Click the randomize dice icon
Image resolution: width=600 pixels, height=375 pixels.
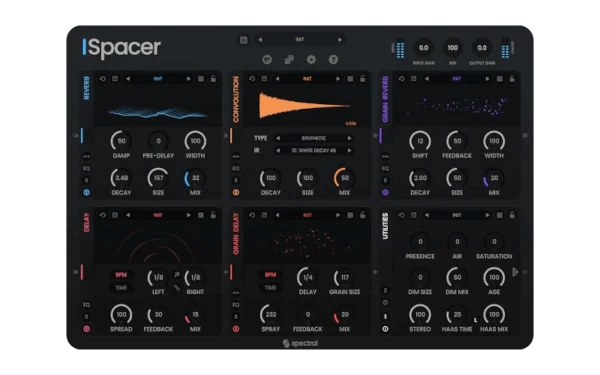(x=289, y=59)
